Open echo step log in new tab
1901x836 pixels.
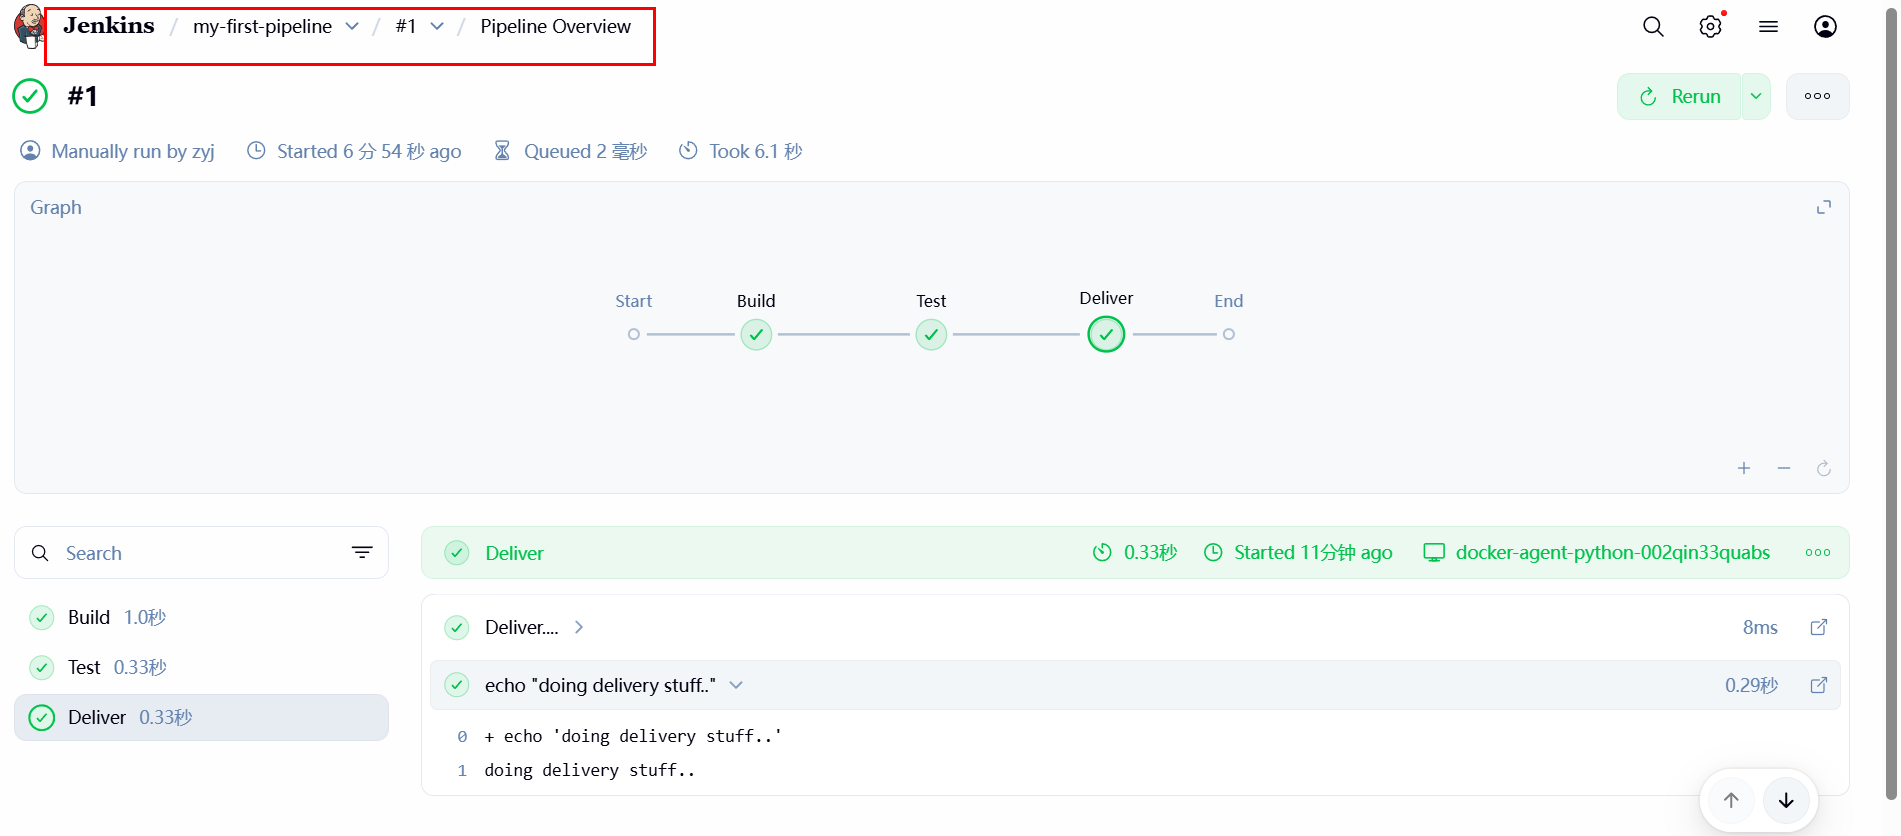1819,685
